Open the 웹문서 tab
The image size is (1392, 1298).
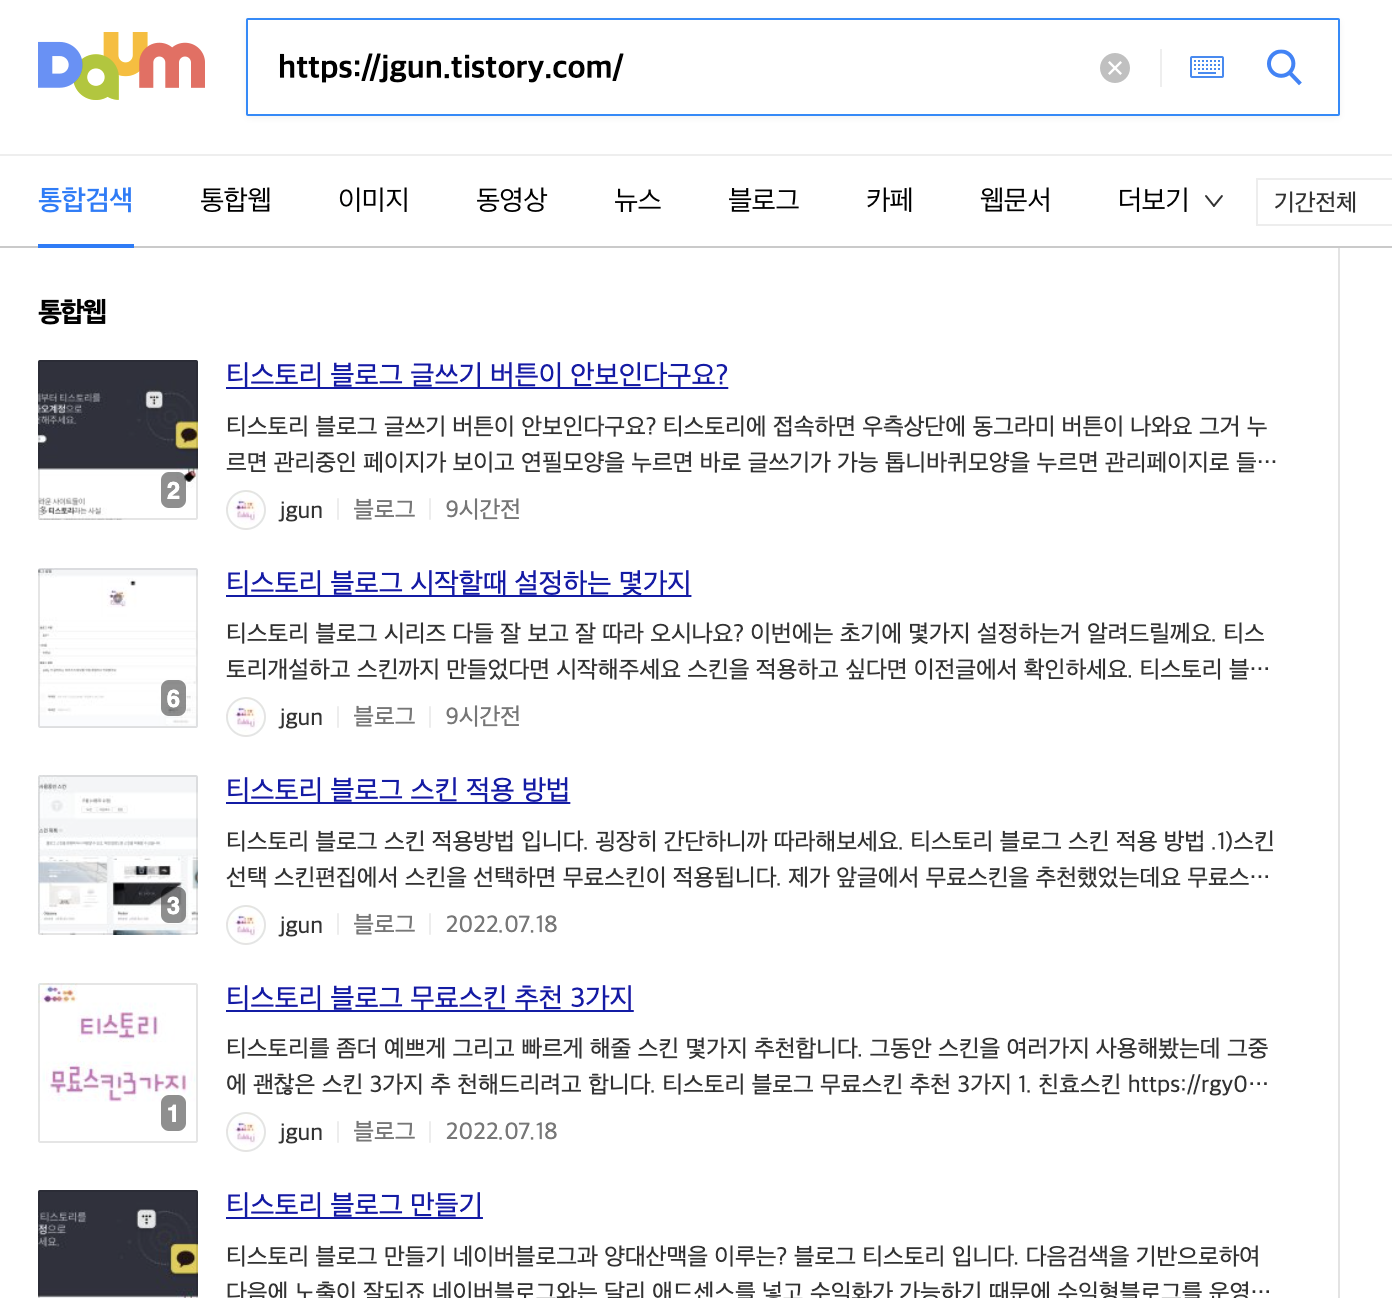tap(1016, 200)
